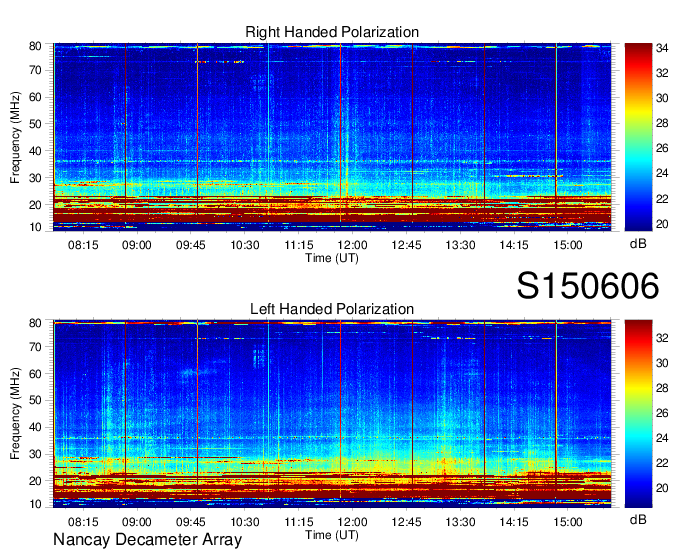The width and height of the screenshot is (680, 552).
Task: Click "Frequency (MHz)" axis label of Left Handed plot
Action: click(x=15, y=414)
